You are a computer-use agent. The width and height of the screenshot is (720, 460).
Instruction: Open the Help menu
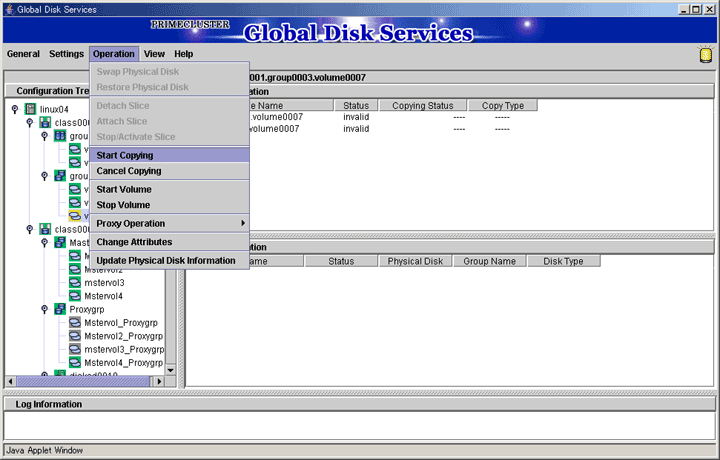click(184, 54)
